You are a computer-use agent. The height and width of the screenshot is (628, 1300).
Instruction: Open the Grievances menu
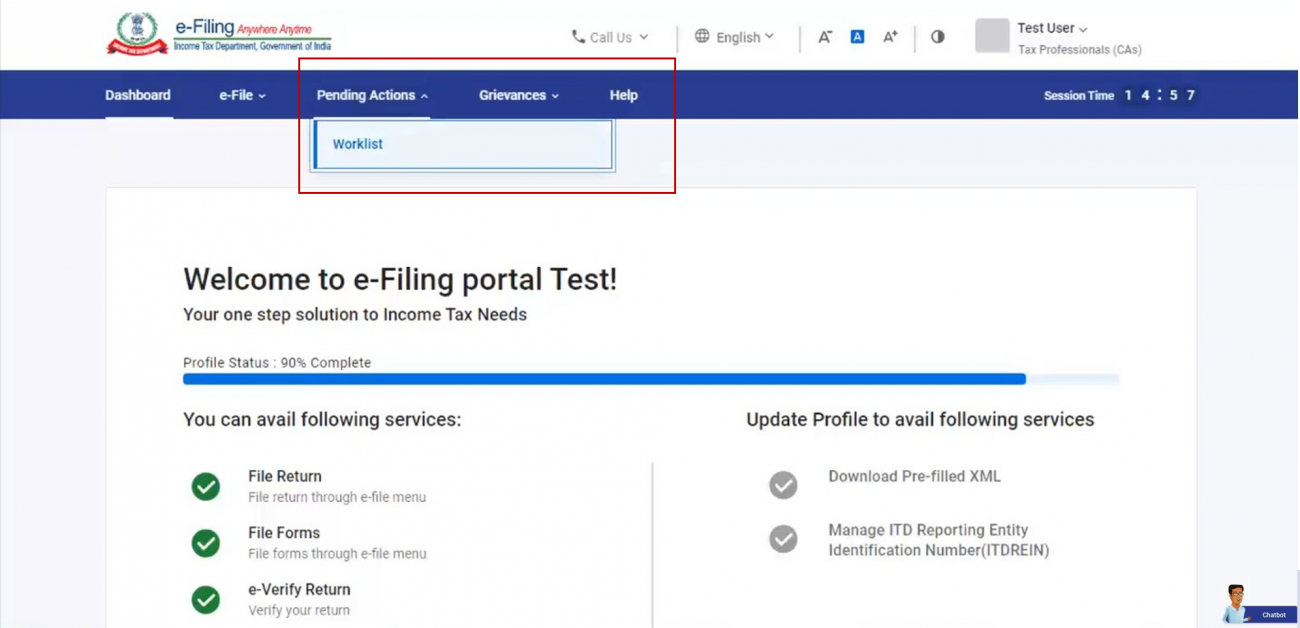pyautogui.click(x=518, y=95)
